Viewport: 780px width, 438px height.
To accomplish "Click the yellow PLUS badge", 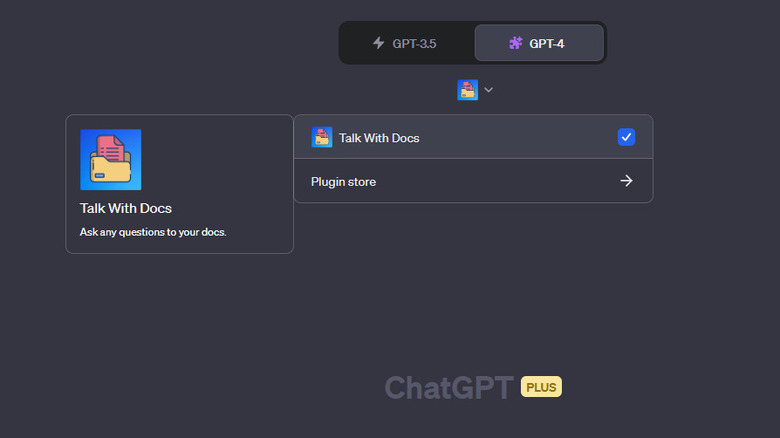I will (x=541, y=387).
